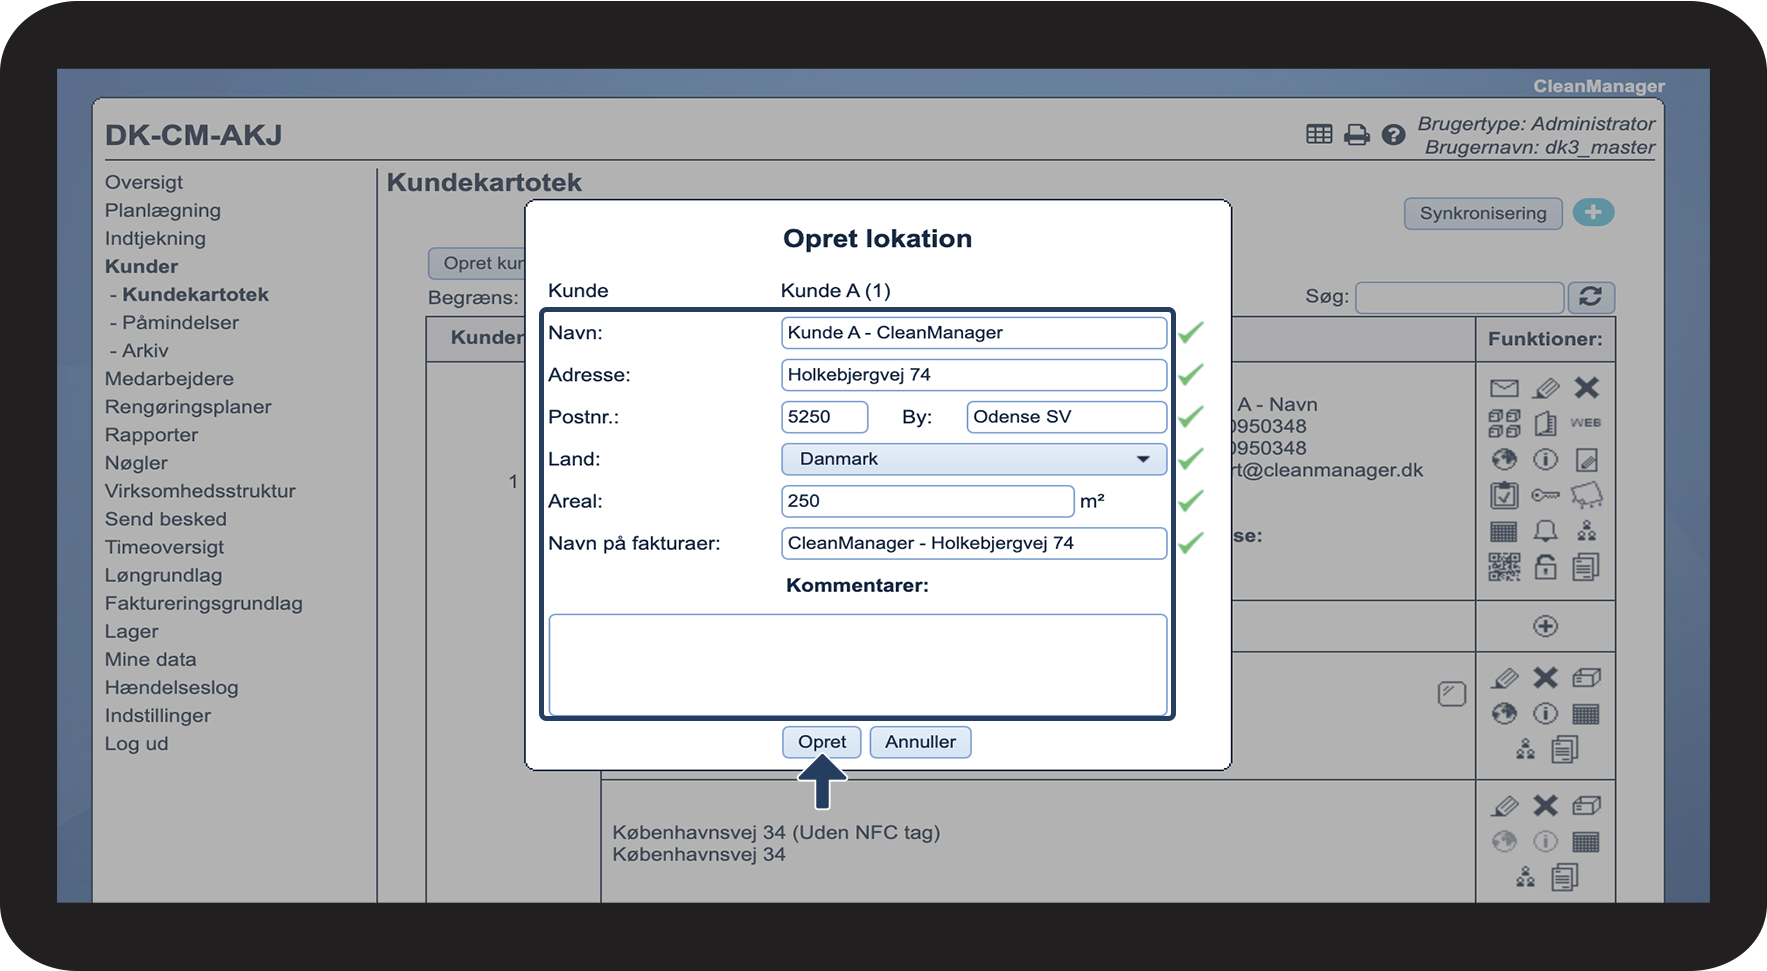The height and width of the screenshot is (971, 1767).
Task: Open Faktureringsgrundlag in the sidebar
Action: pyautogui.click(x=203, y=602)
